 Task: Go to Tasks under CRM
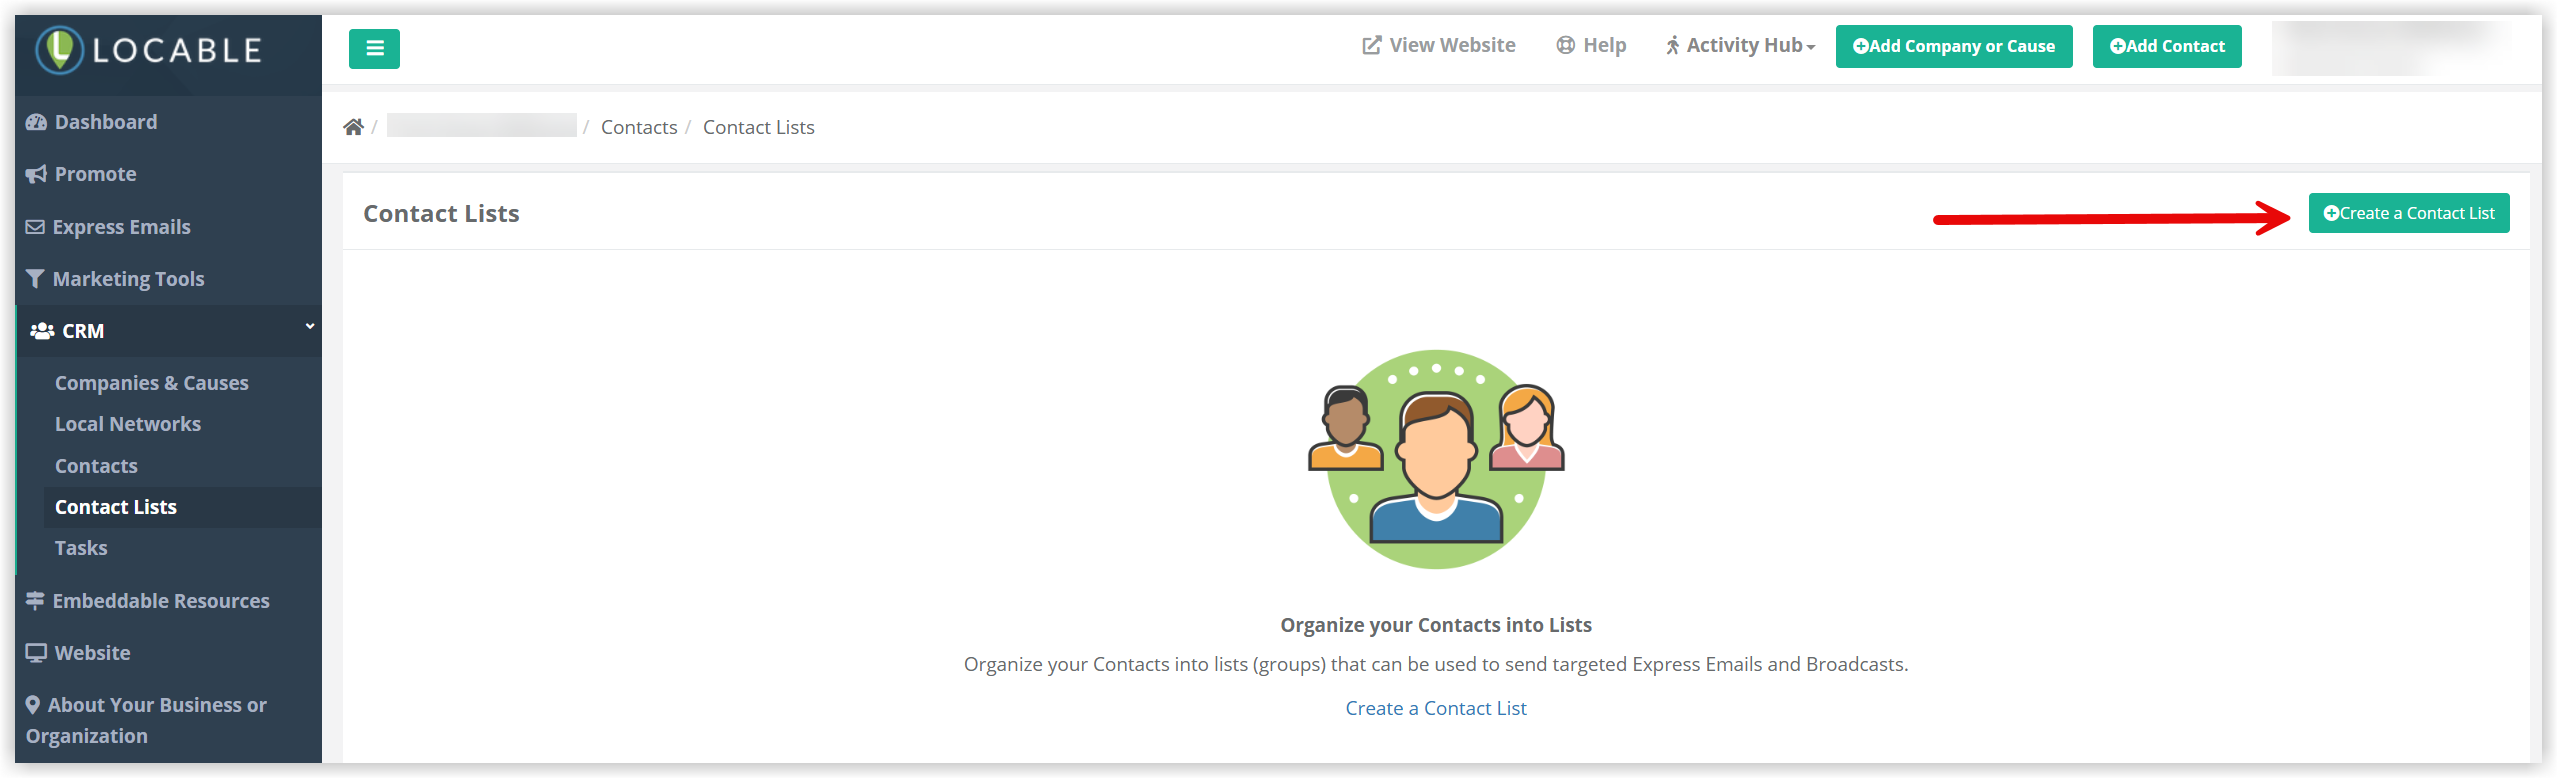(x=81, y=548)
